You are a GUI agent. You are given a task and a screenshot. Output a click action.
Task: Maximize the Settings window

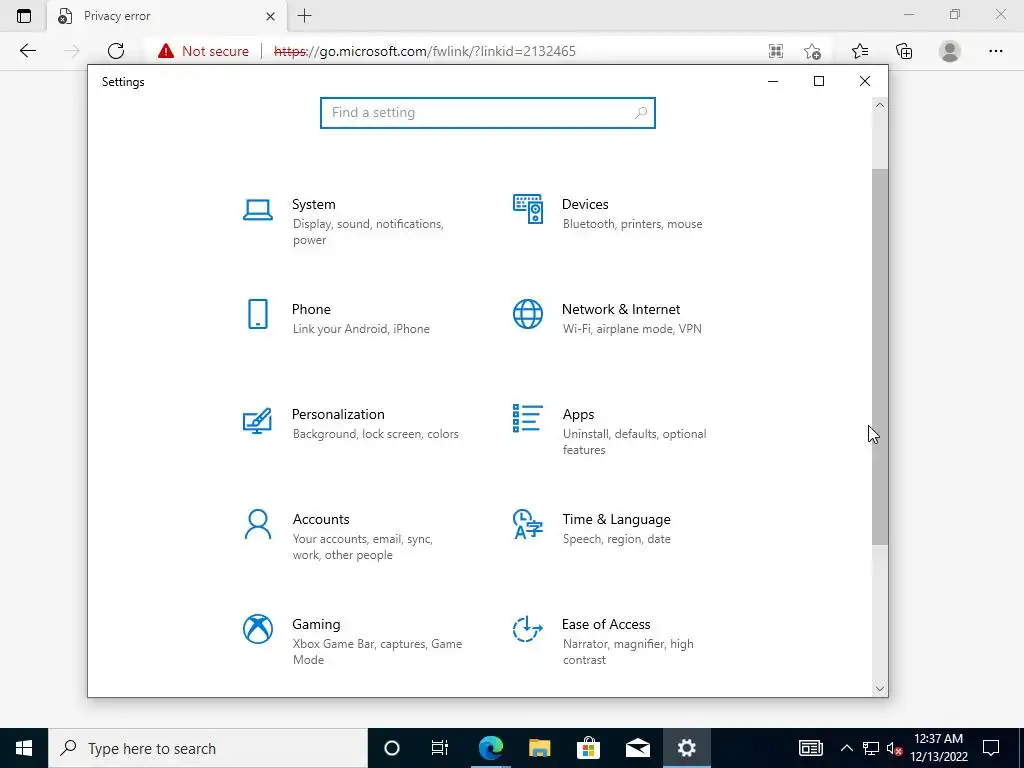tap(819, 81)
